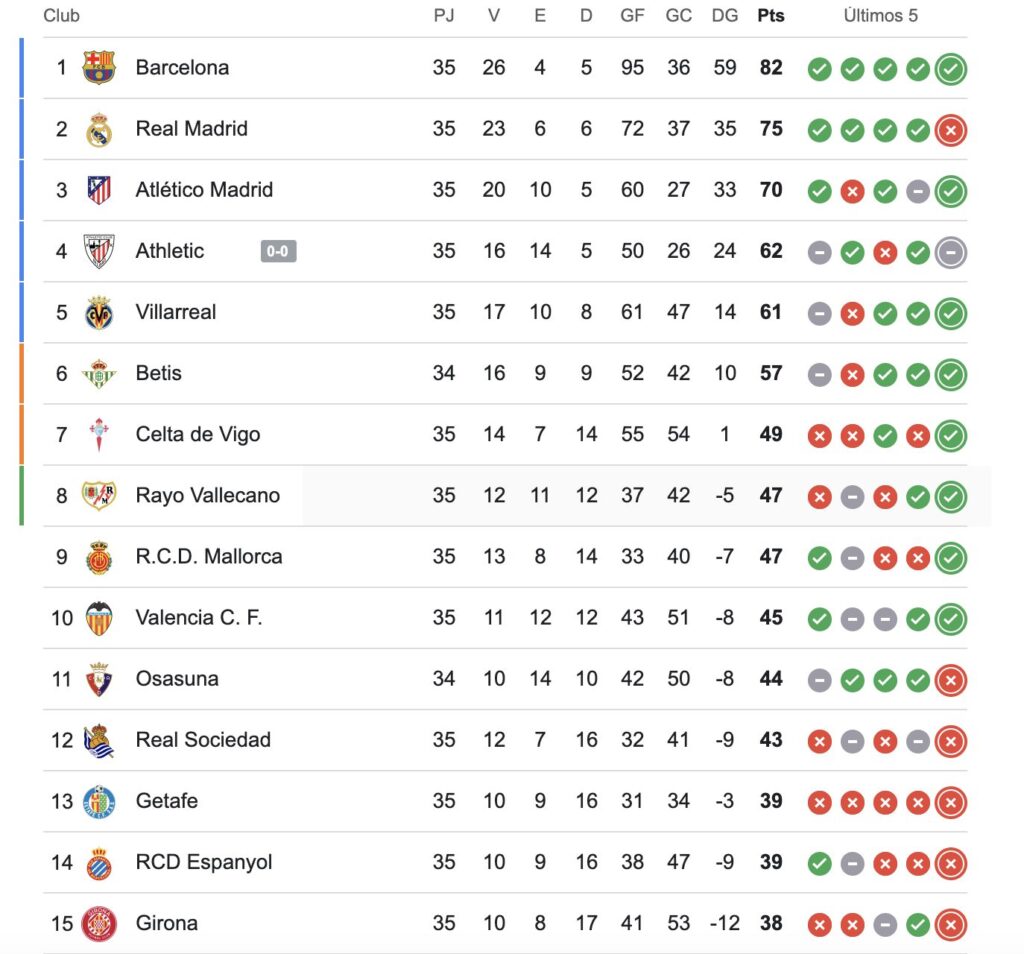Click the Getafe blue round crest

coord(99,801)
